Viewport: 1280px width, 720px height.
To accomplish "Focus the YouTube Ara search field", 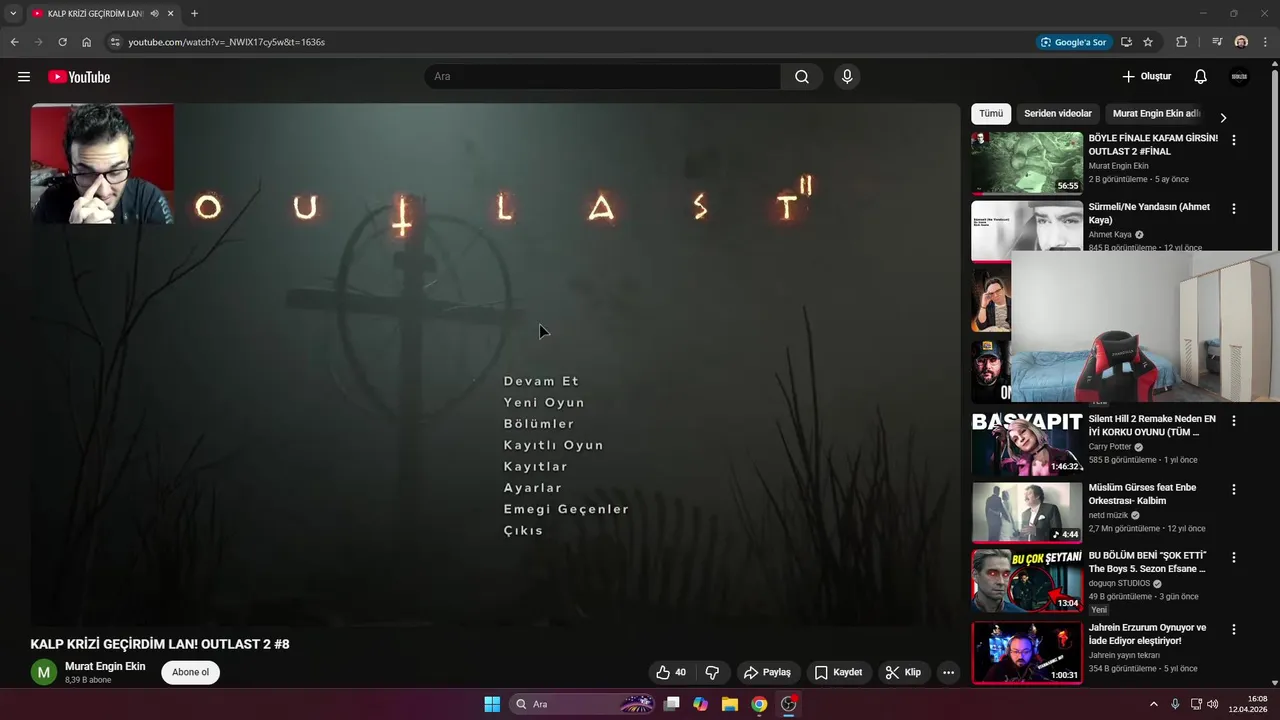I will 603,77.
